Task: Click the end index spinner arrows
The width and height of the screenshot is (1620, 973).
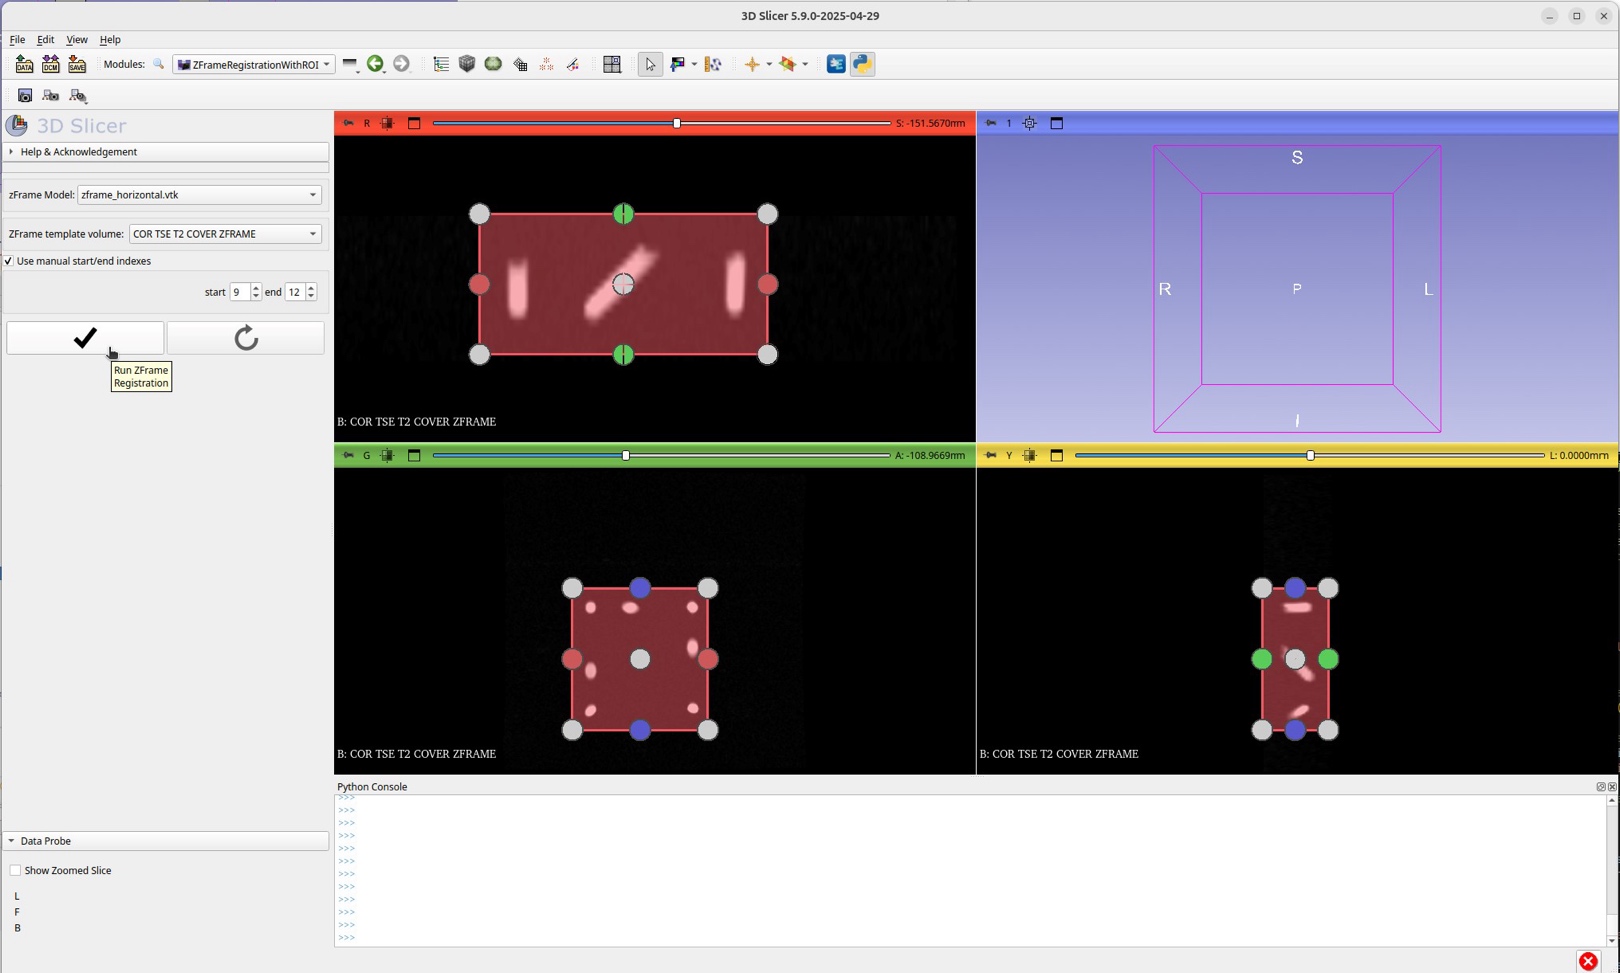Action: pyautogui.click(x=311, y=292)
